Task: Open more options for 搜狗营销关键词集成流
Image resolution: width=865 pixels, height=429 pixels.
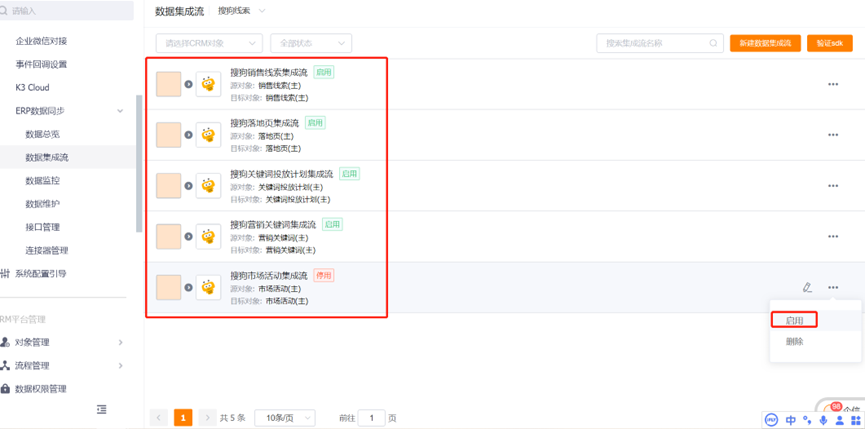Action: tap(833, 237)
